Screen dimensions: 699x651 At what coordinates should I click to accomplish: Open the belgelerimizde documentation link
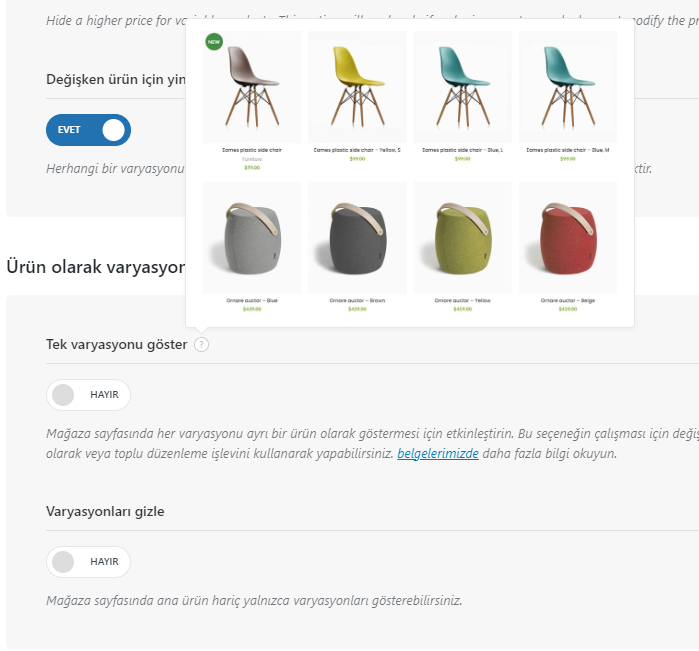tap(438, 453)
